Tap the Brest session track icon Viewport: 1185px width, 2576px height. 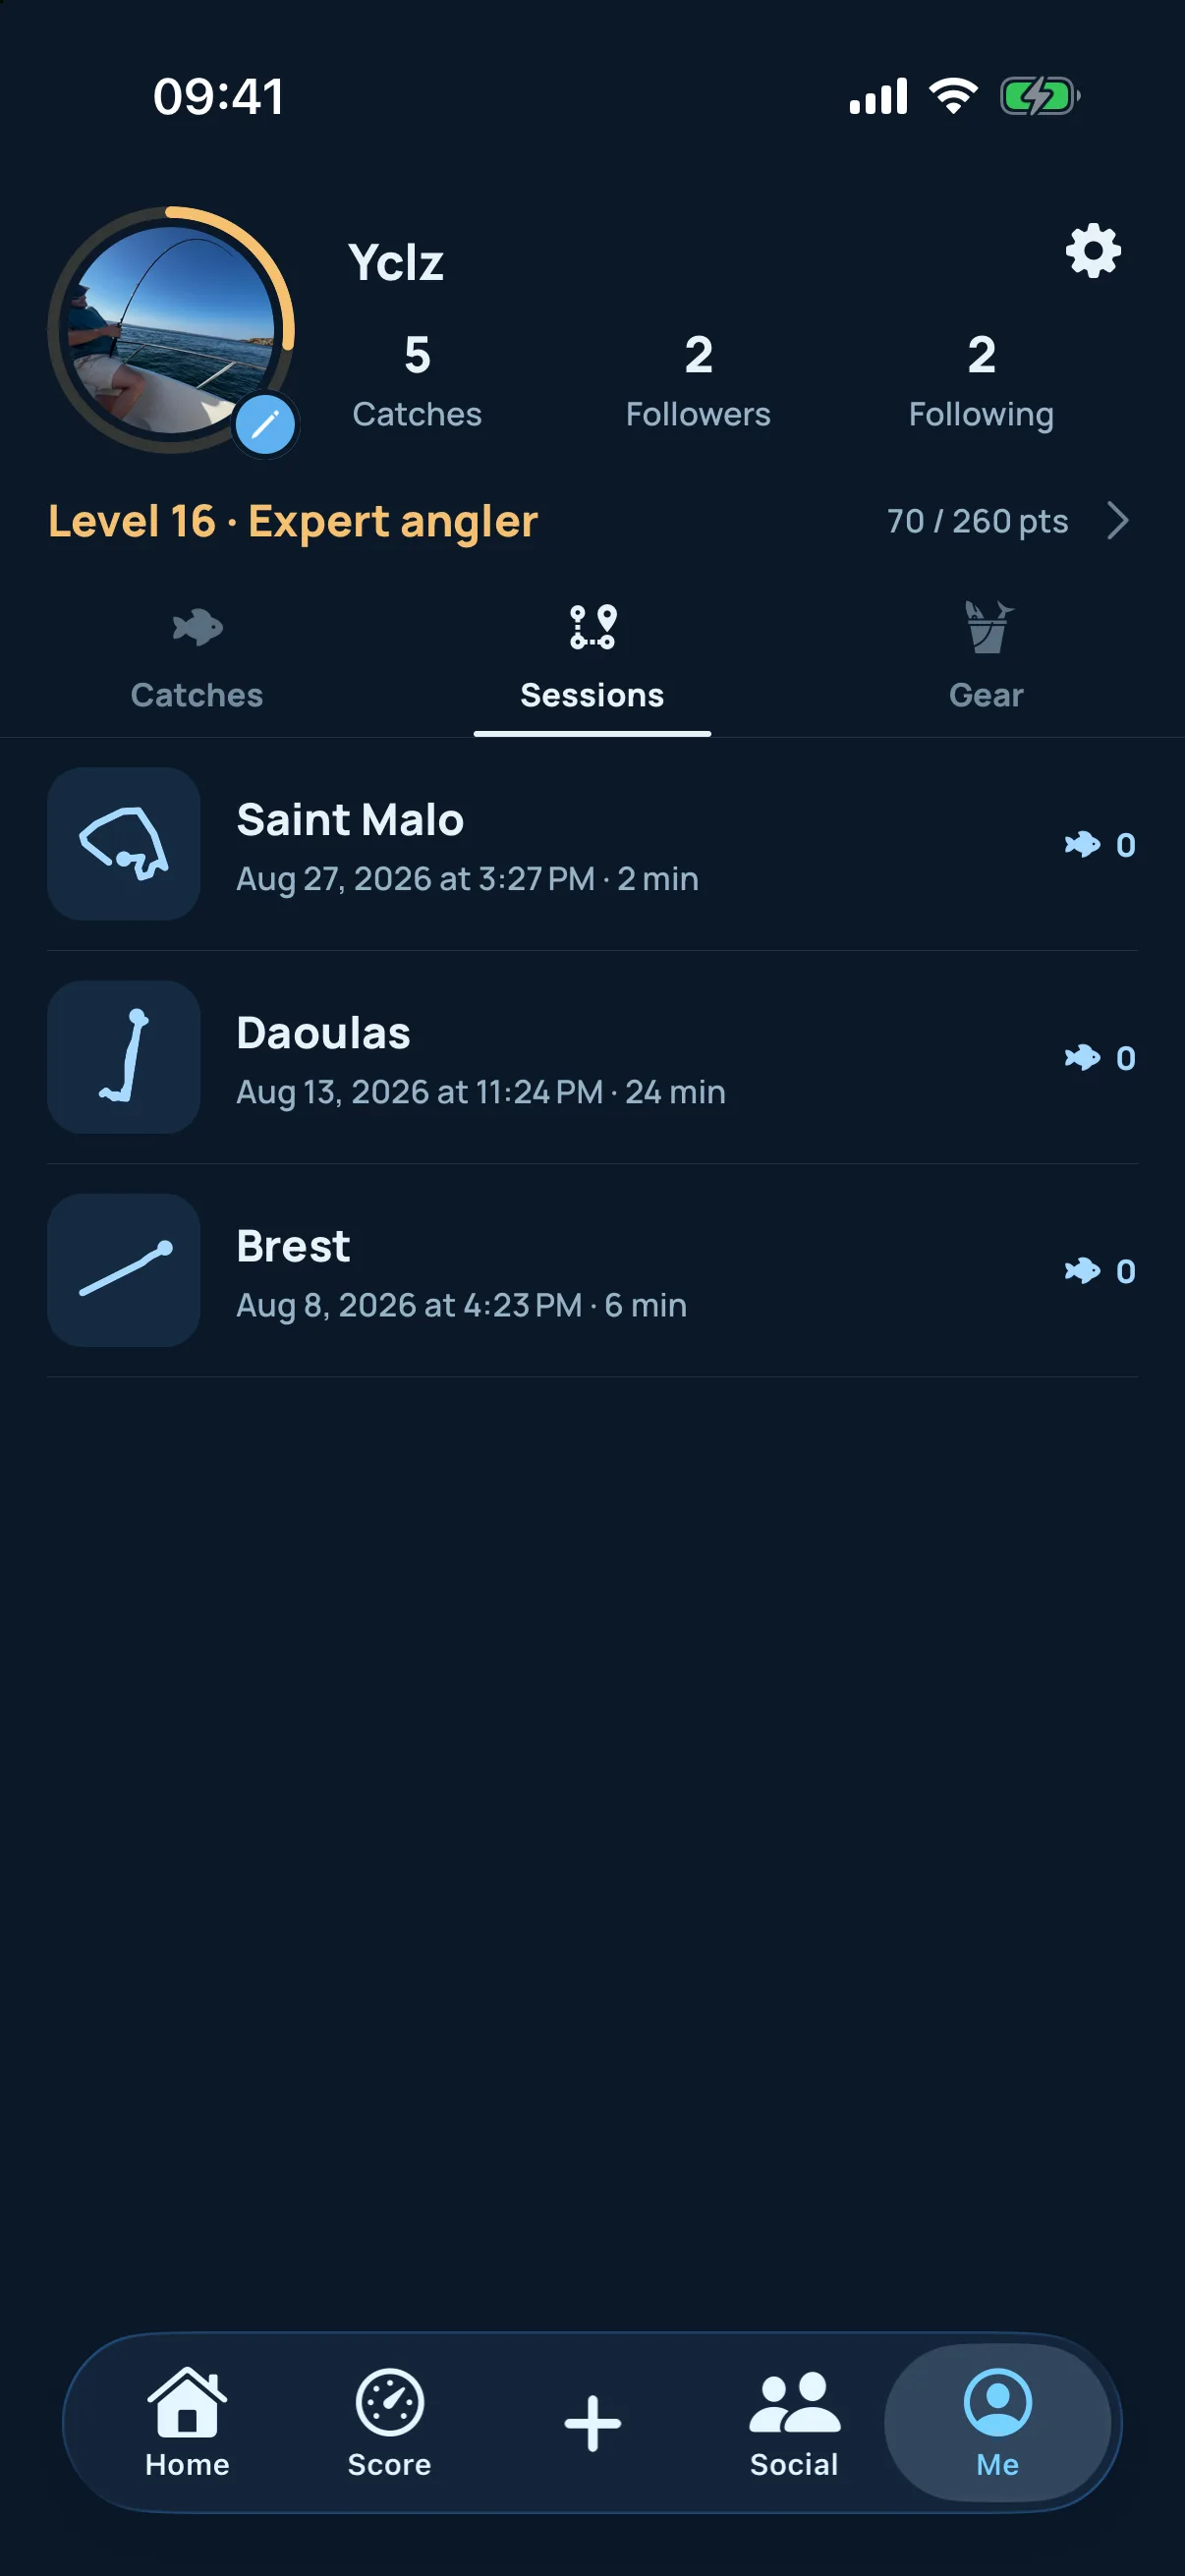[x=124, y=1270]
